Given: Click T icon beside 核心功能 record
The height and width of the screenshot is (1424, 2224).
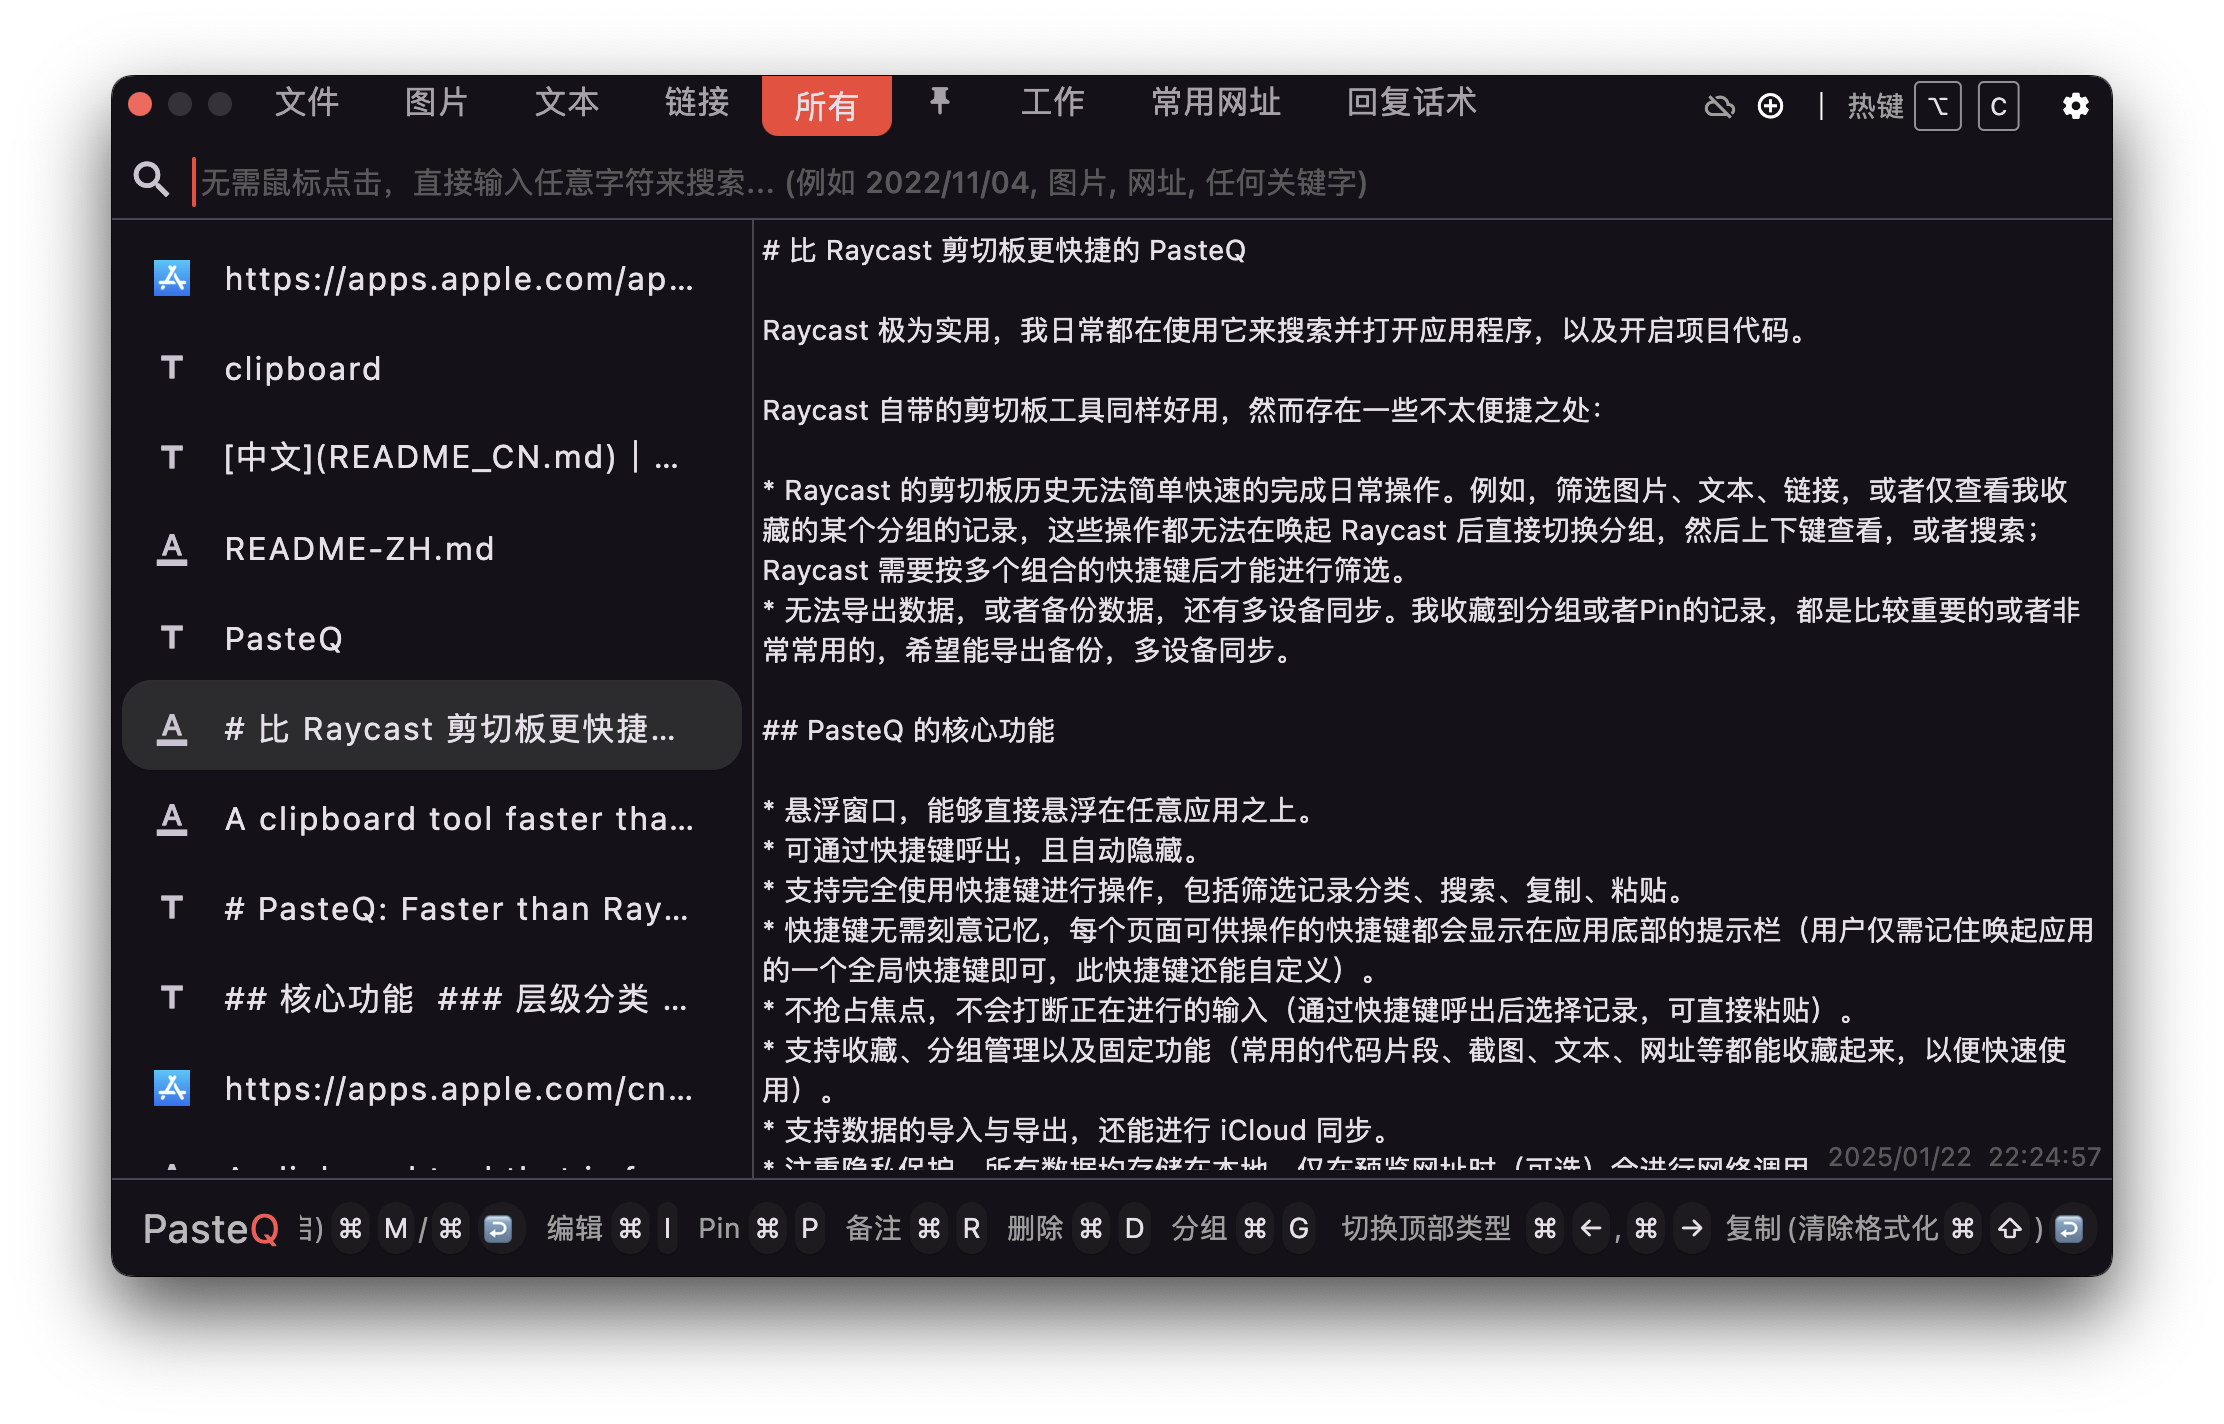Looking at the screenshot, I should (172, 998).
